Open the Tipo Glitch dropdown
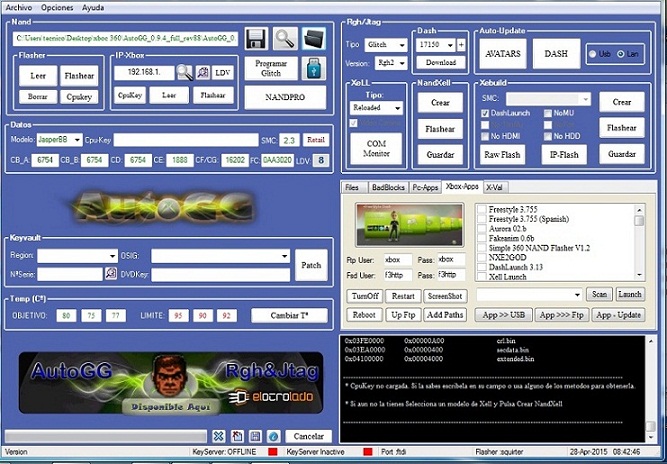This screenshot has width=667, height=464. 386,45
